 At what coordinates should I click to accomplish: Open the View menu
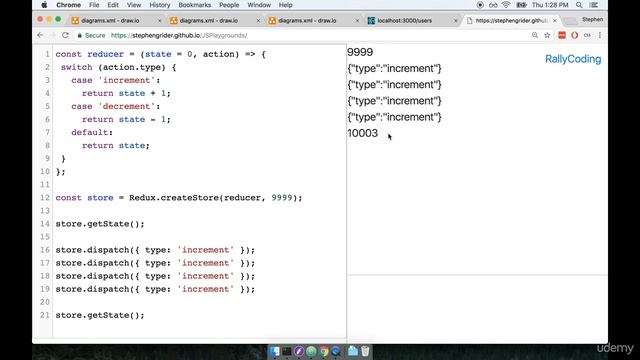coord(133,5)
